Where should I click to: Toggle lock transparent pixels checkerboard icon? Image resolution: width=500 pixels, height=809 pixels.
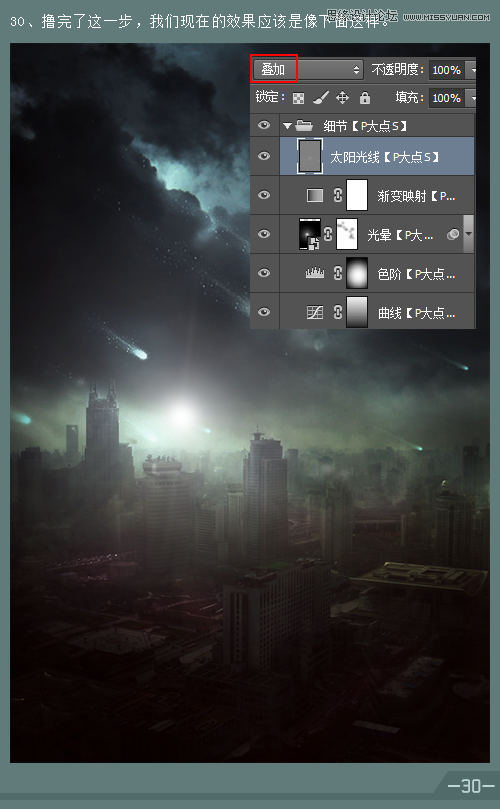298,98
